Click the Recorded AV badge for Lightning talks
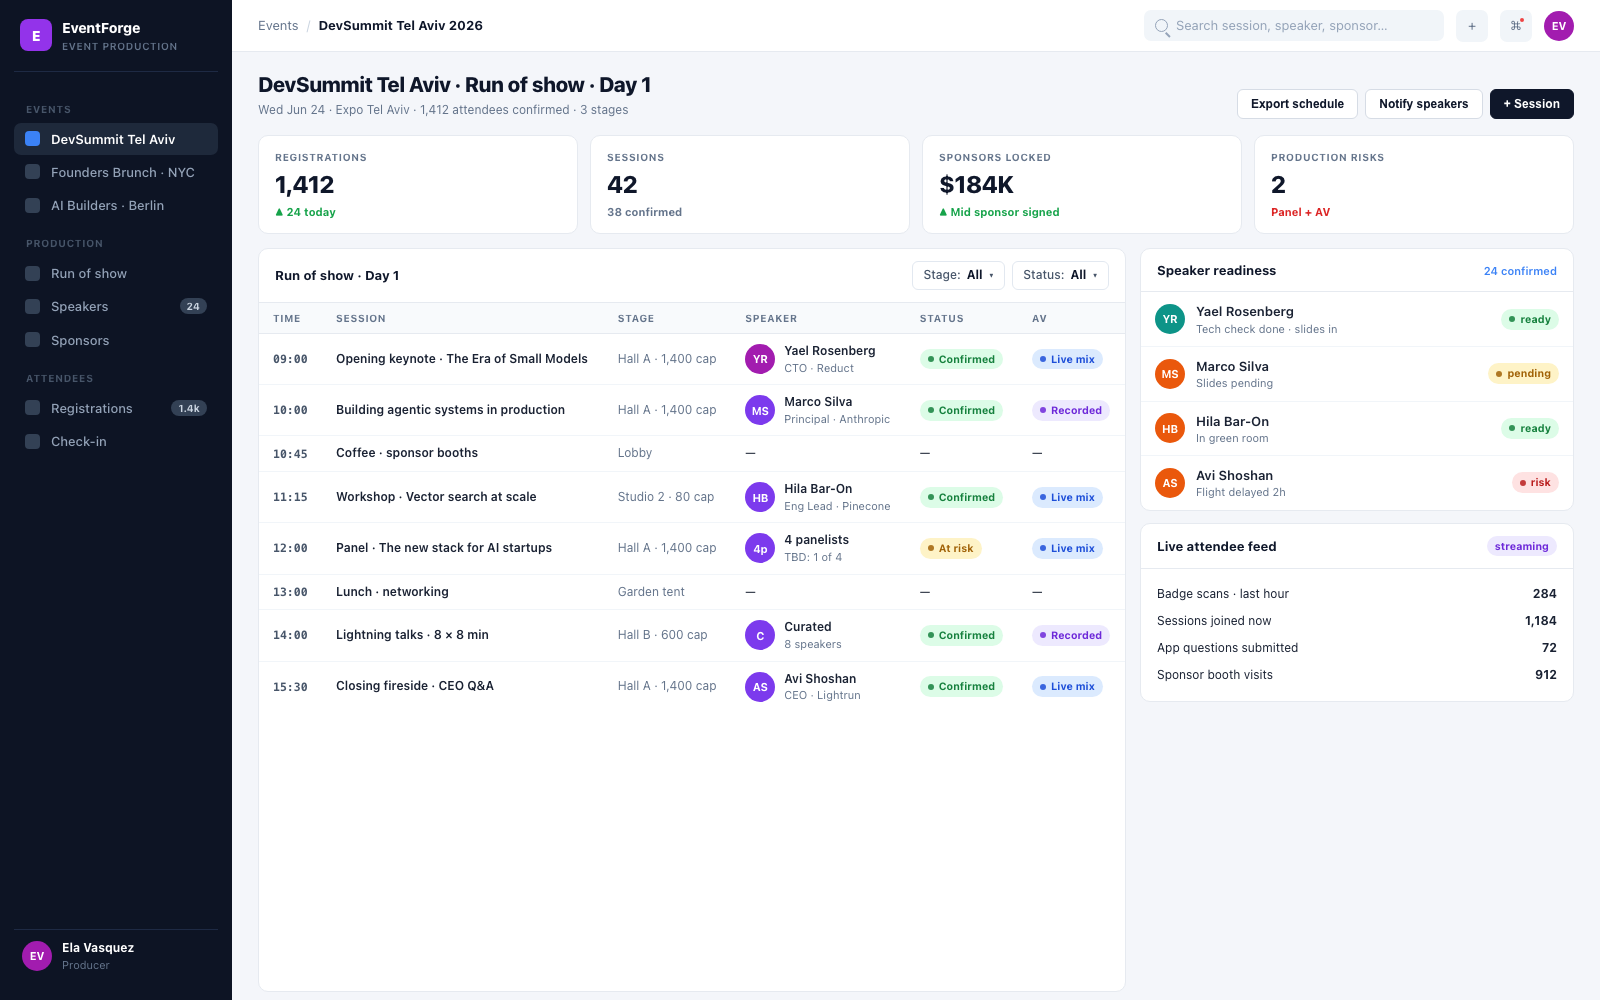The image size is (1600, 1000). point(1071,635)
